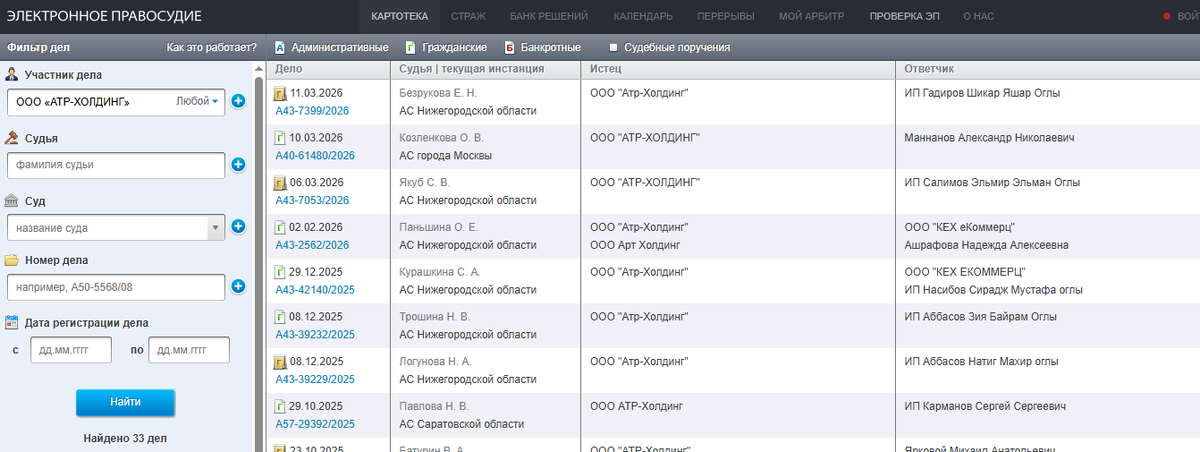1200x452 pixels.
Task: Click the Найдено 33 дел result count
Action: (126, 438)
